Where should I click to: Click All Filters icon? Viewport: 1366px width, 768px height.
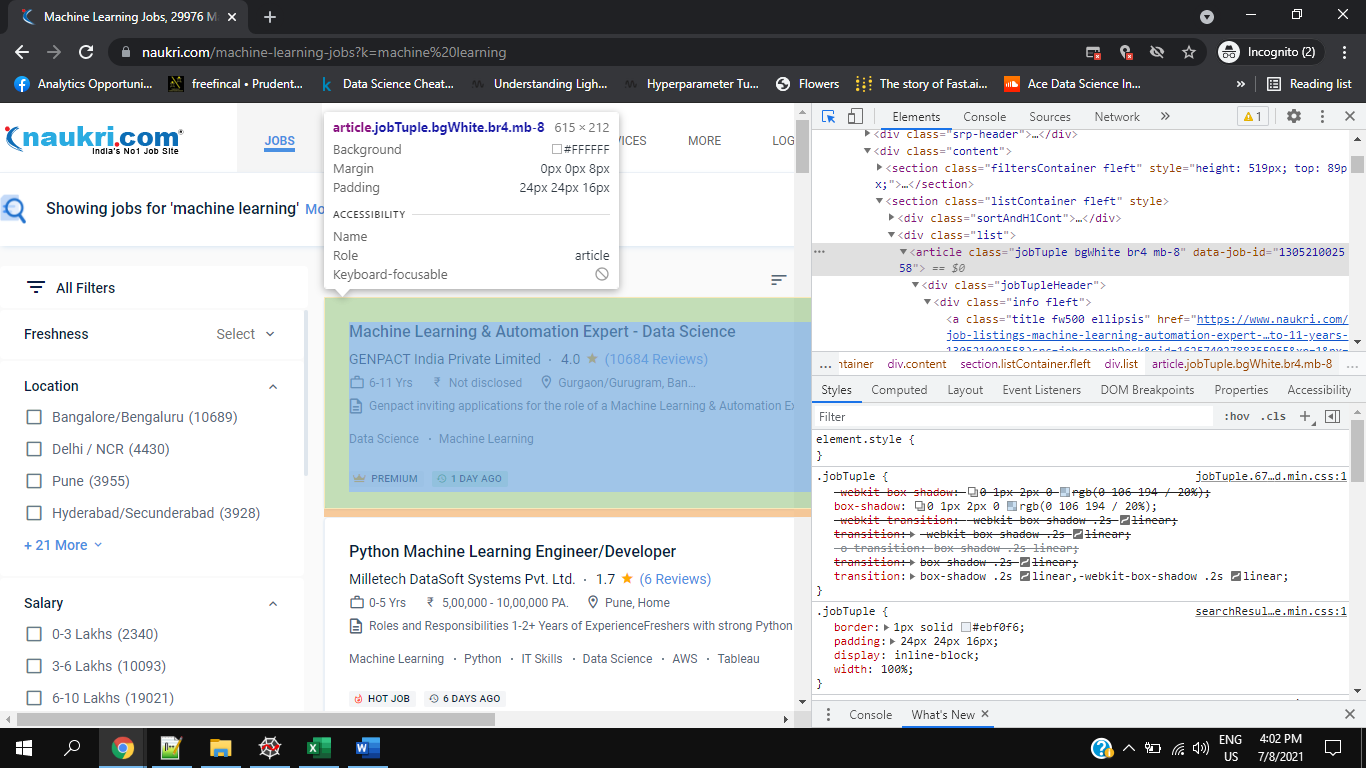(36, 287)
